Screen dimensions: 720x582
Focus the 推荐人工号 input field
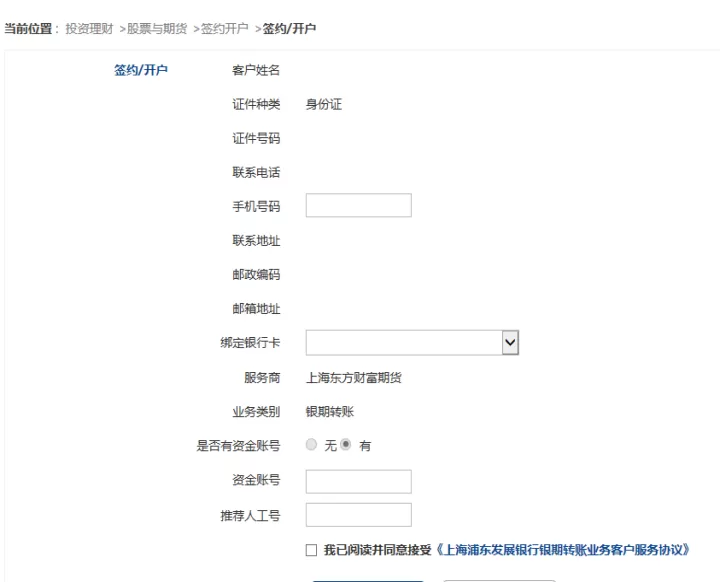tap(359, 515)
